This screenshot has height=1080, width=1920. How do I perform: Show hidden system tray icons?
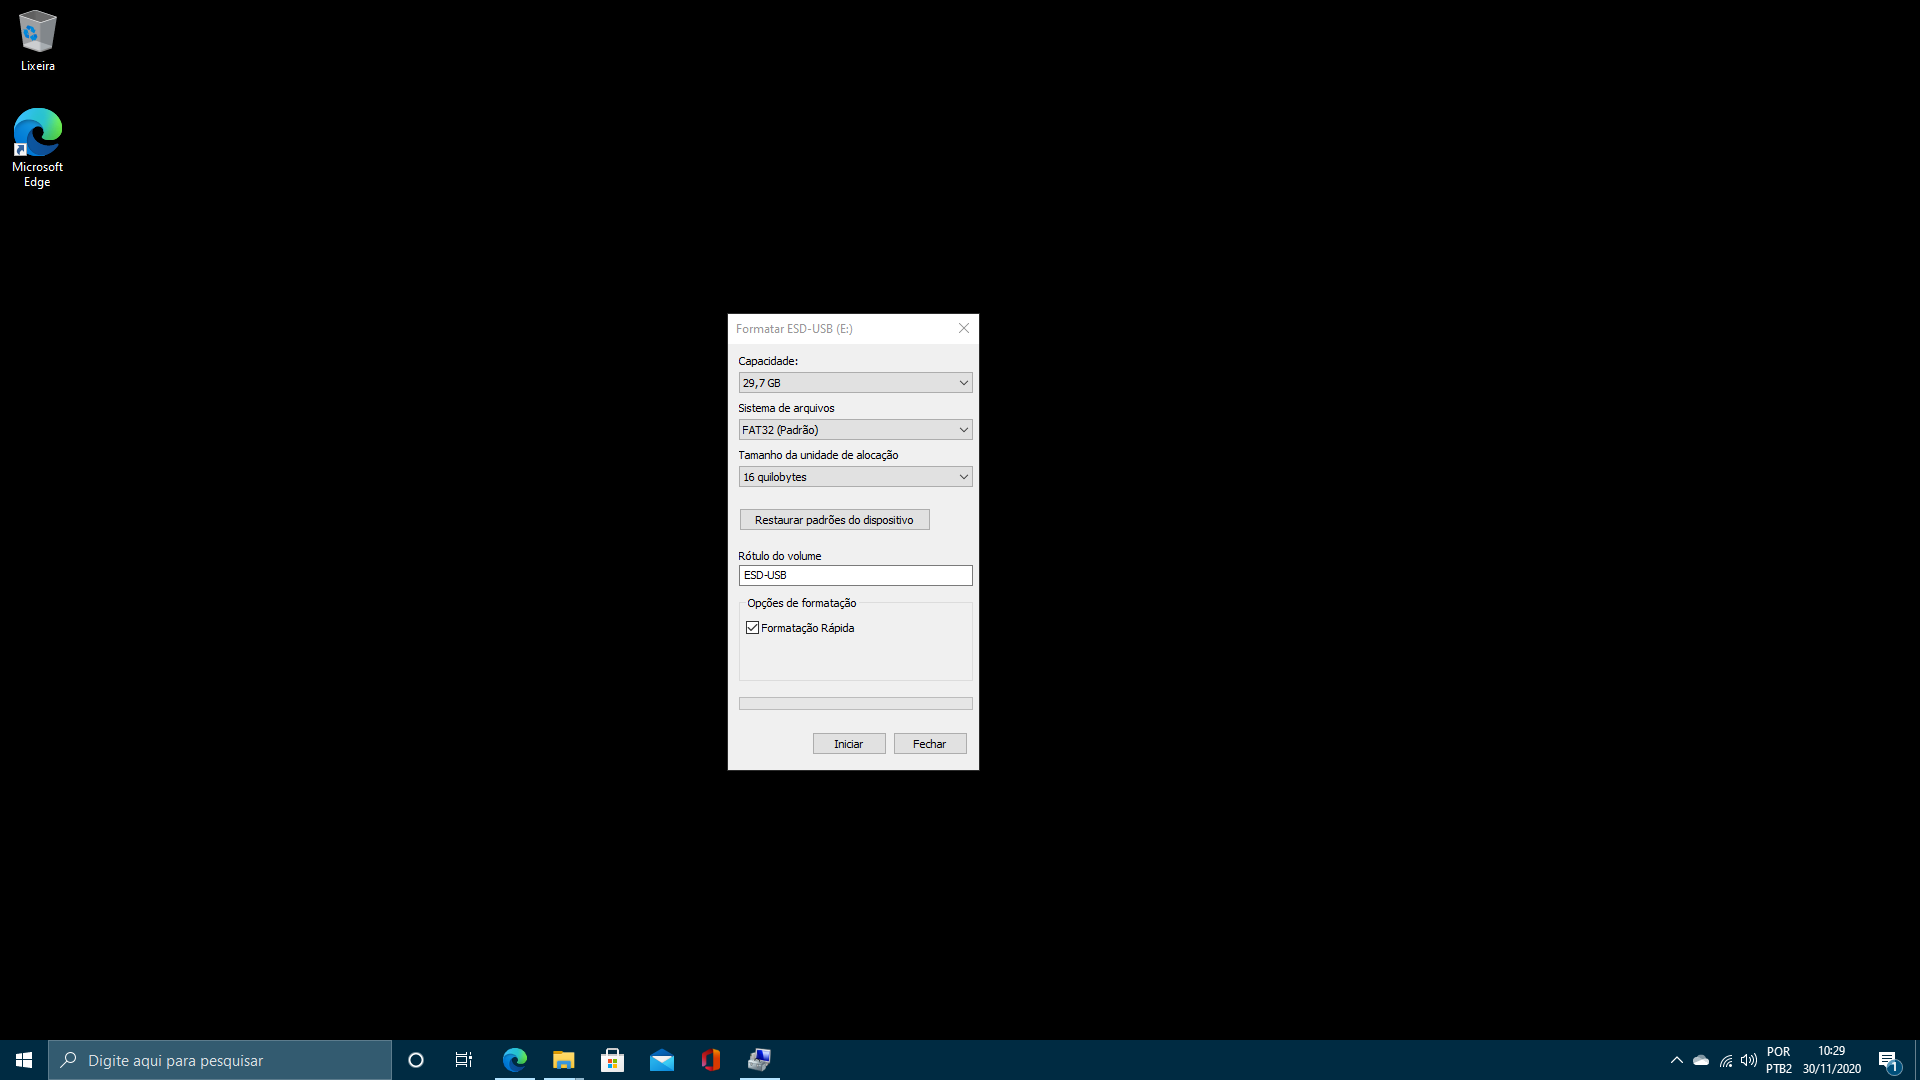[x=1677, y=1060]
